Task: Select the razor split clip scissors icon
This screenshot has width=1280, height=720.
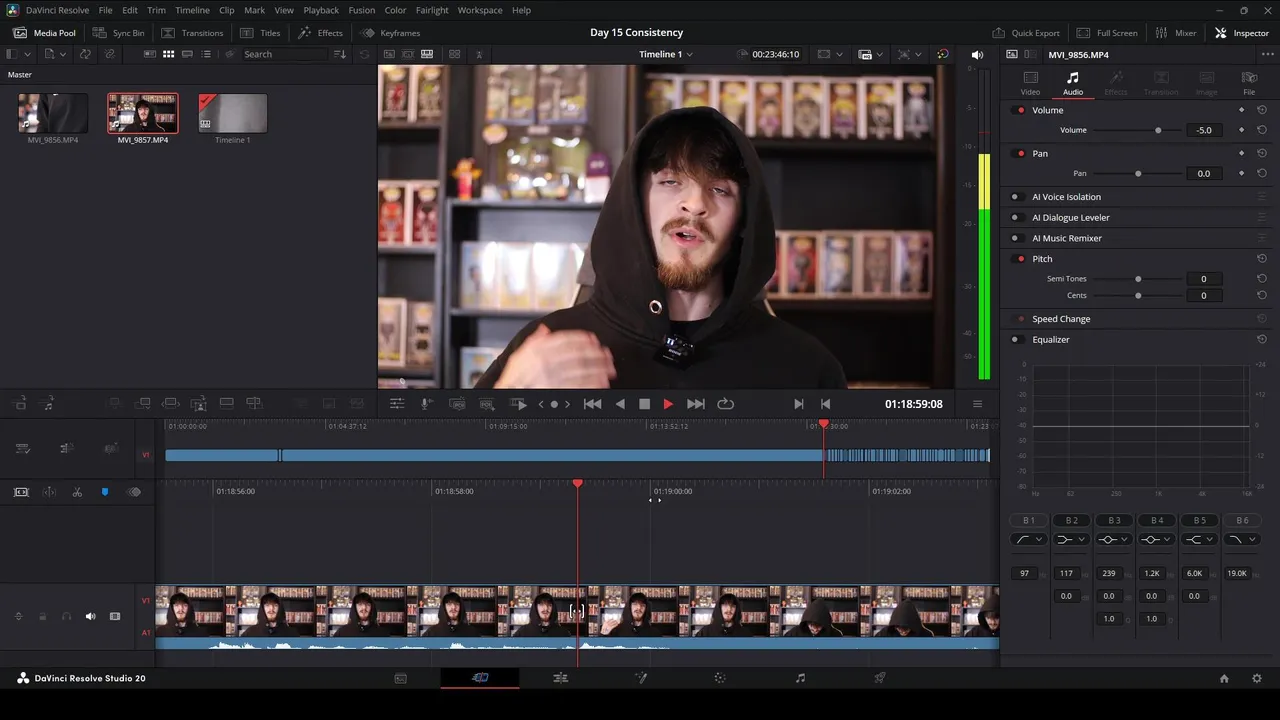Action: (77, 492)
